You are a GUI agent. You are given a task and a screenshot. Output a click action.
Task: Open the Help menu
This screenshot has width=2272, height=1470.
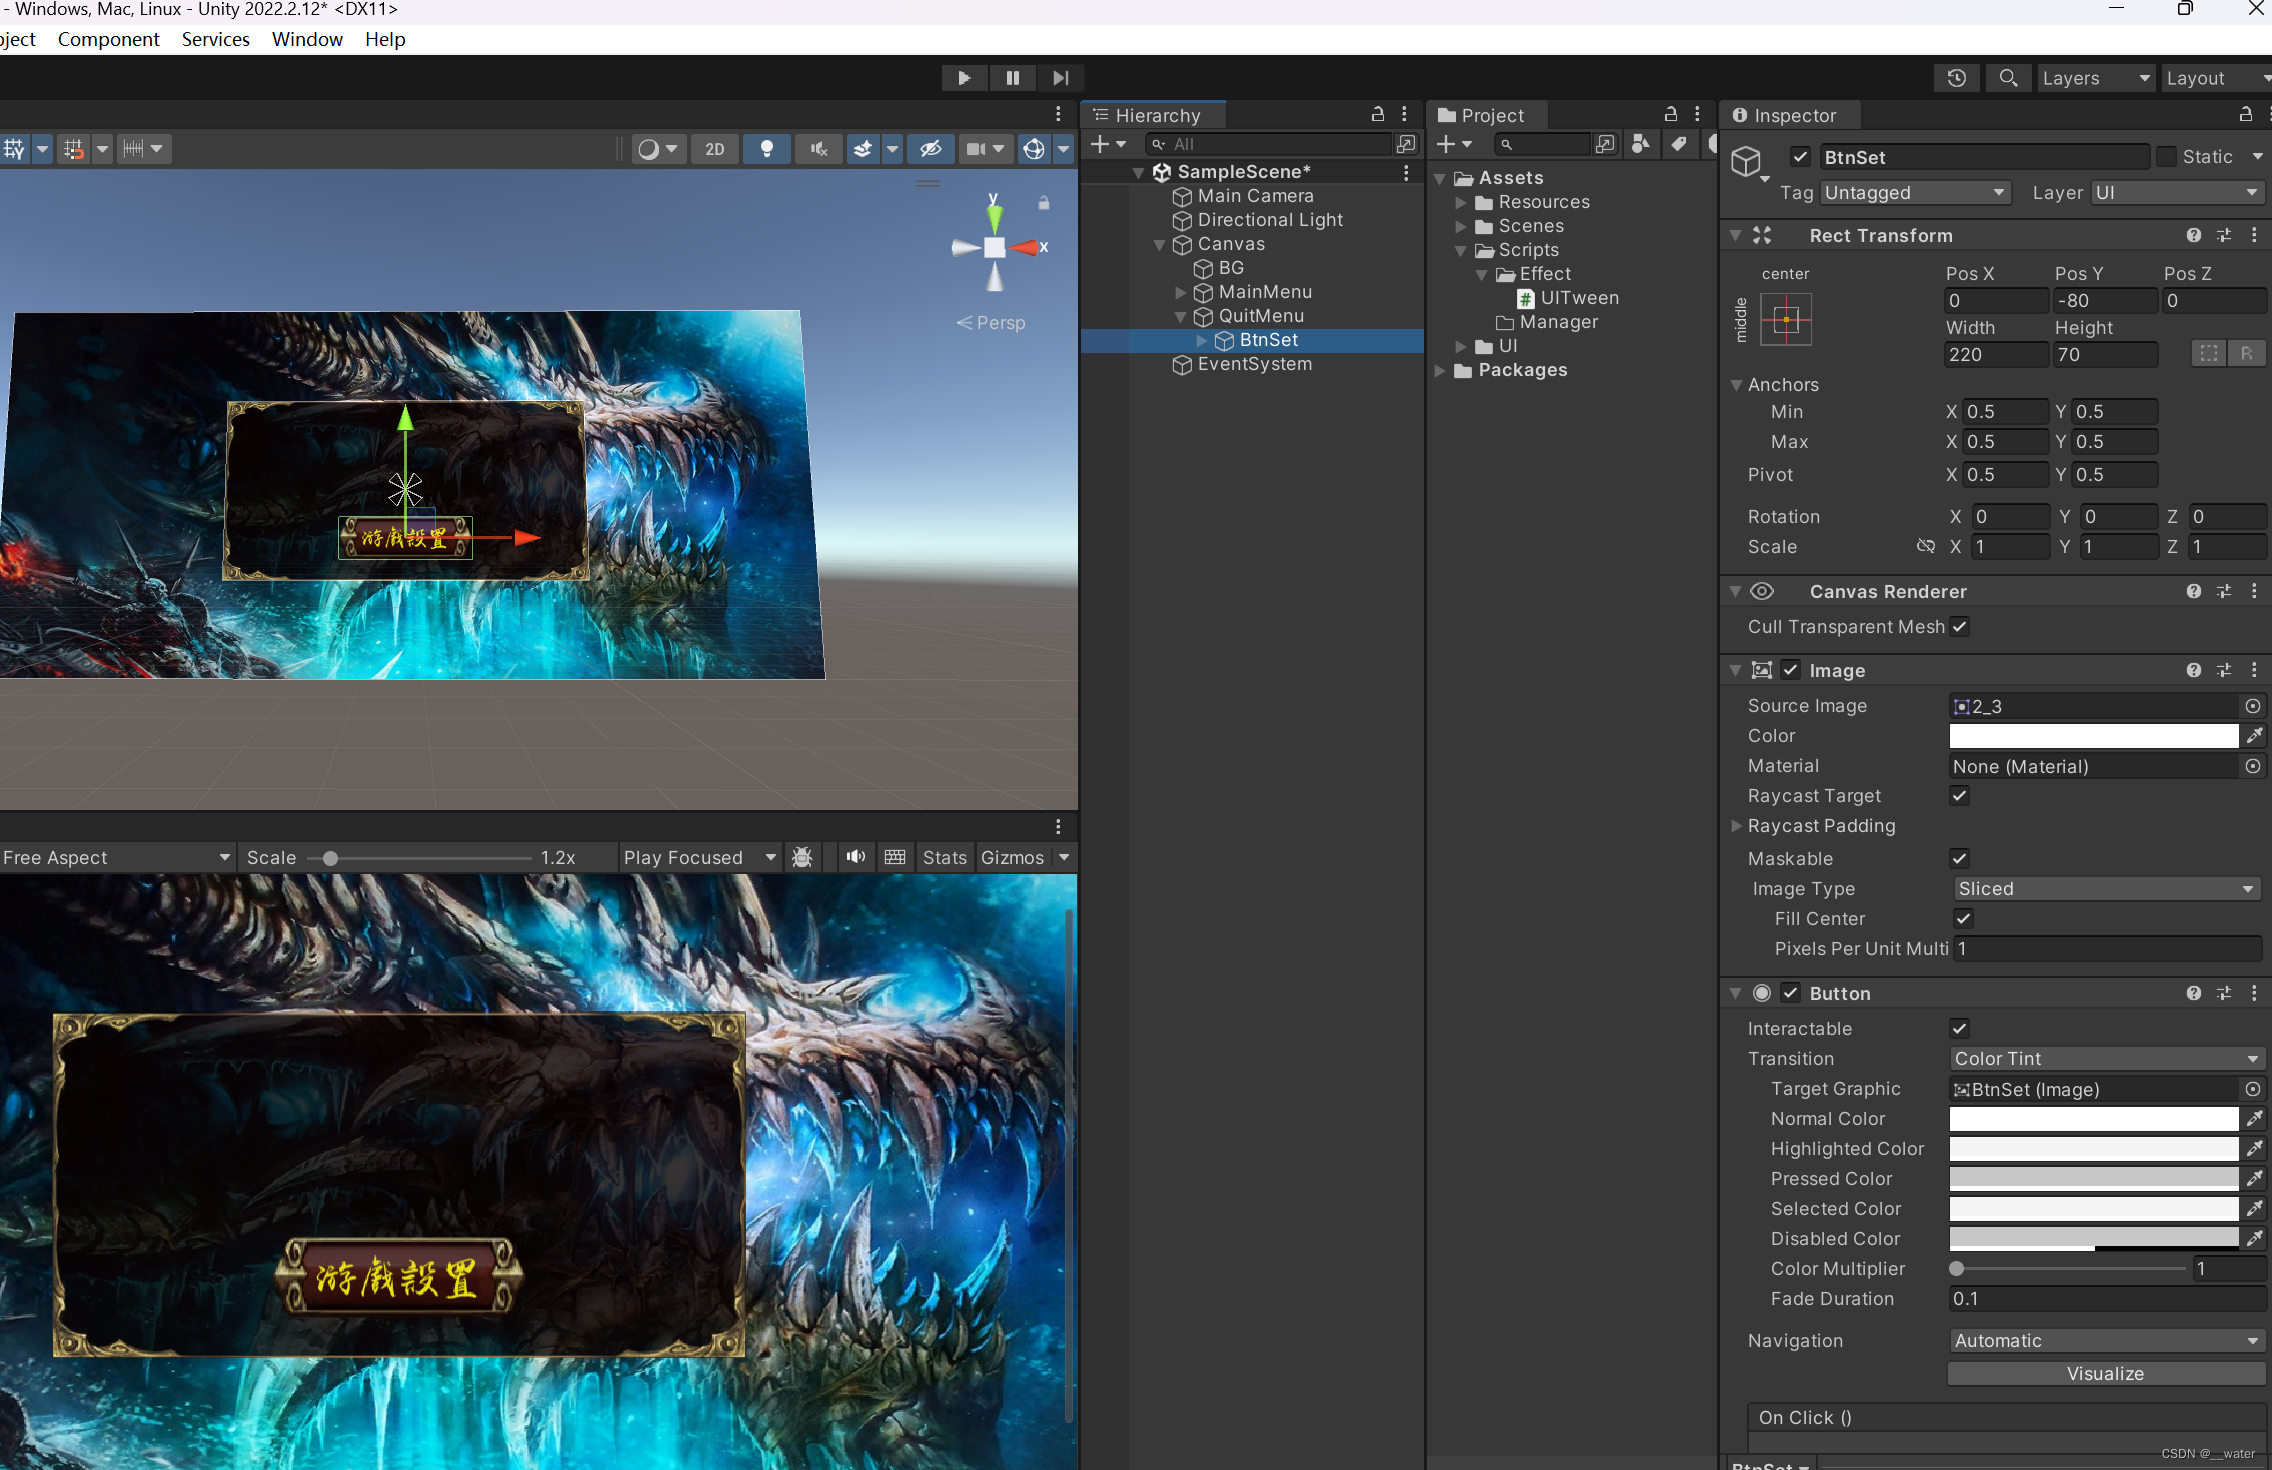pos(385,39)
